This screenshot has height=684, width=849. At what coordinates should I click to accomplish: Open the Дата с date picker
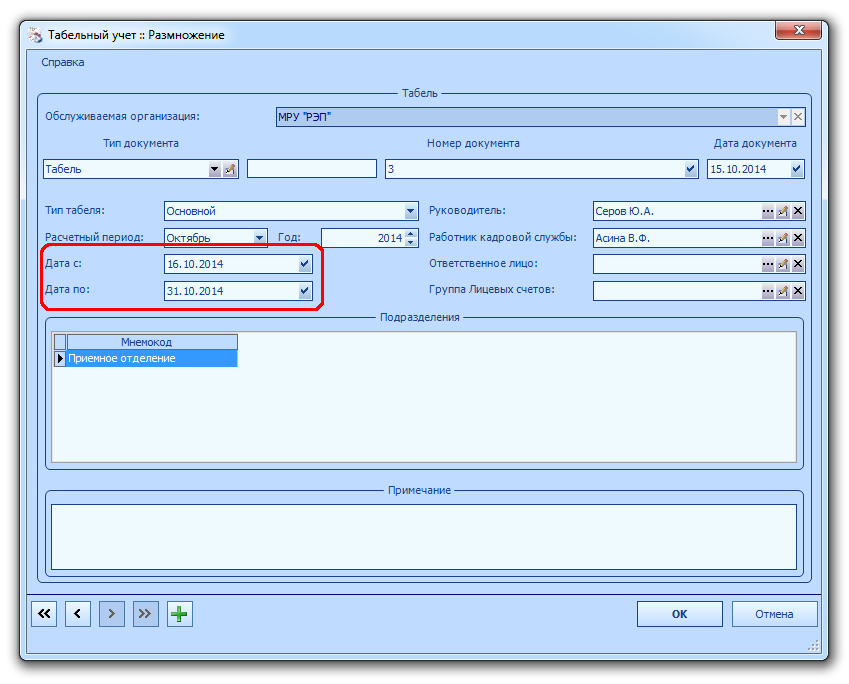coord(304,264)
